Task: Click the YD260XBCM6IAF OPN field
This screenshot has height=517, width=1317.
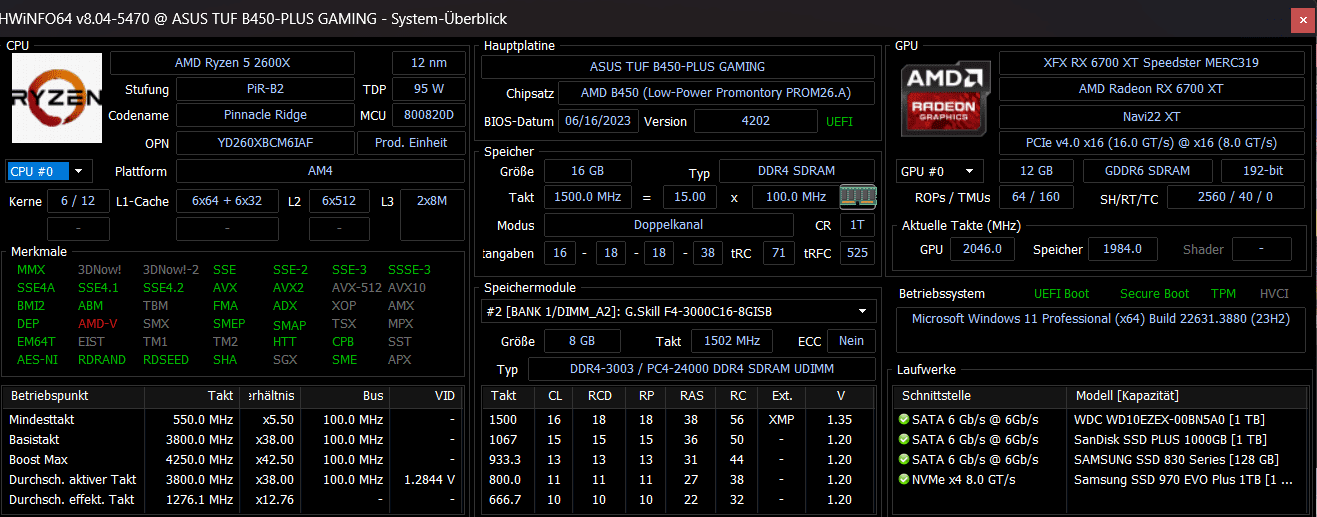Action: [265, 143]
